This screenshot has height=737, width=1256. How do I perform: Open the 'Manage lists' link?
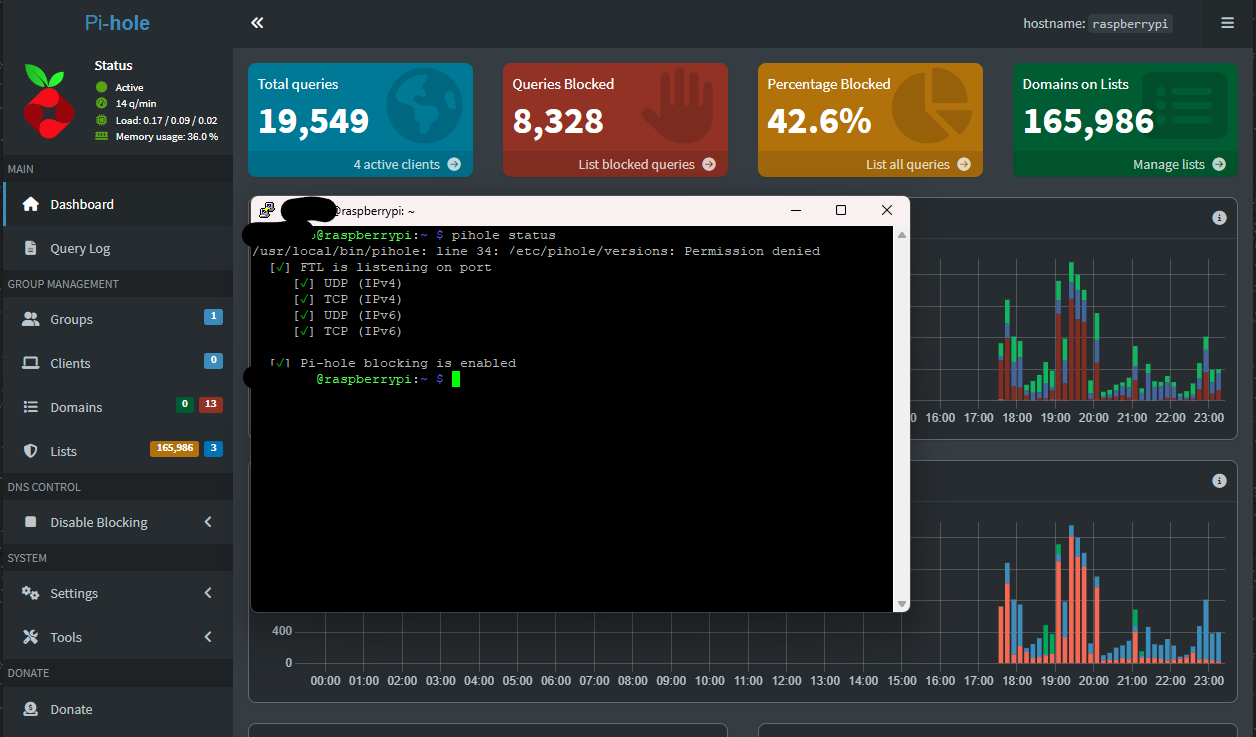click(x=1125, y=164)
